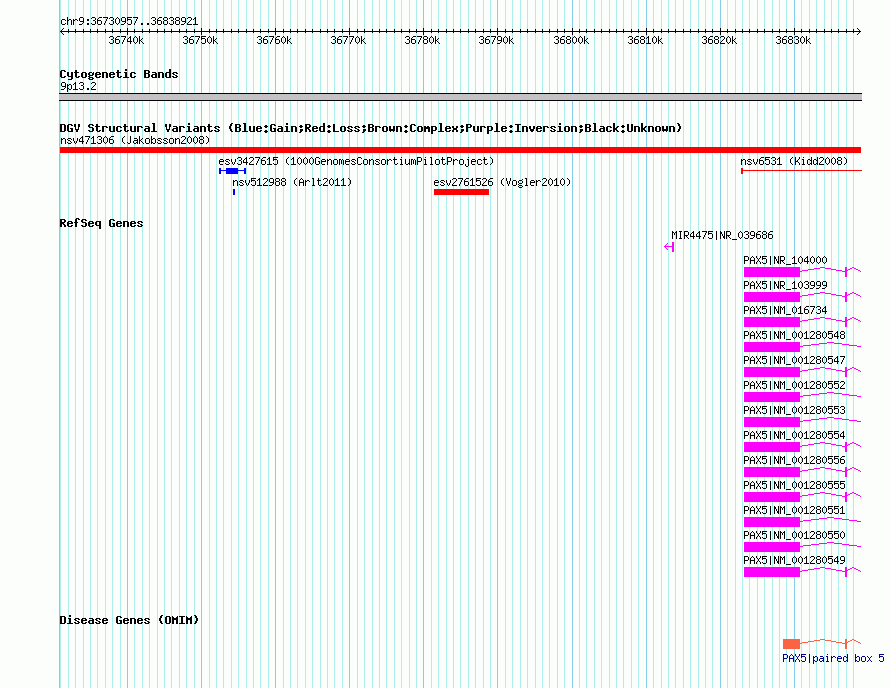Click the Cytogenetic Bands track title
Image resolution: width=890 pixels, height=688 pixels.
[119, 74]
